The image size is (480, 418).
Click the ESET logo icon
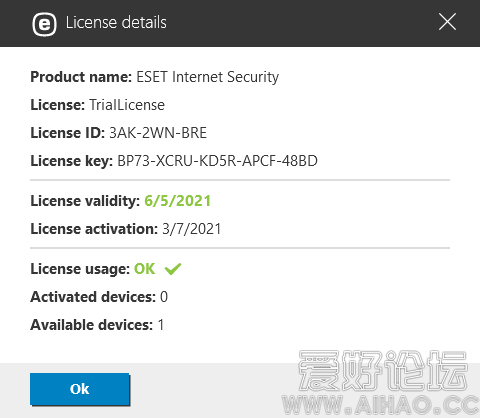[44, 24]
